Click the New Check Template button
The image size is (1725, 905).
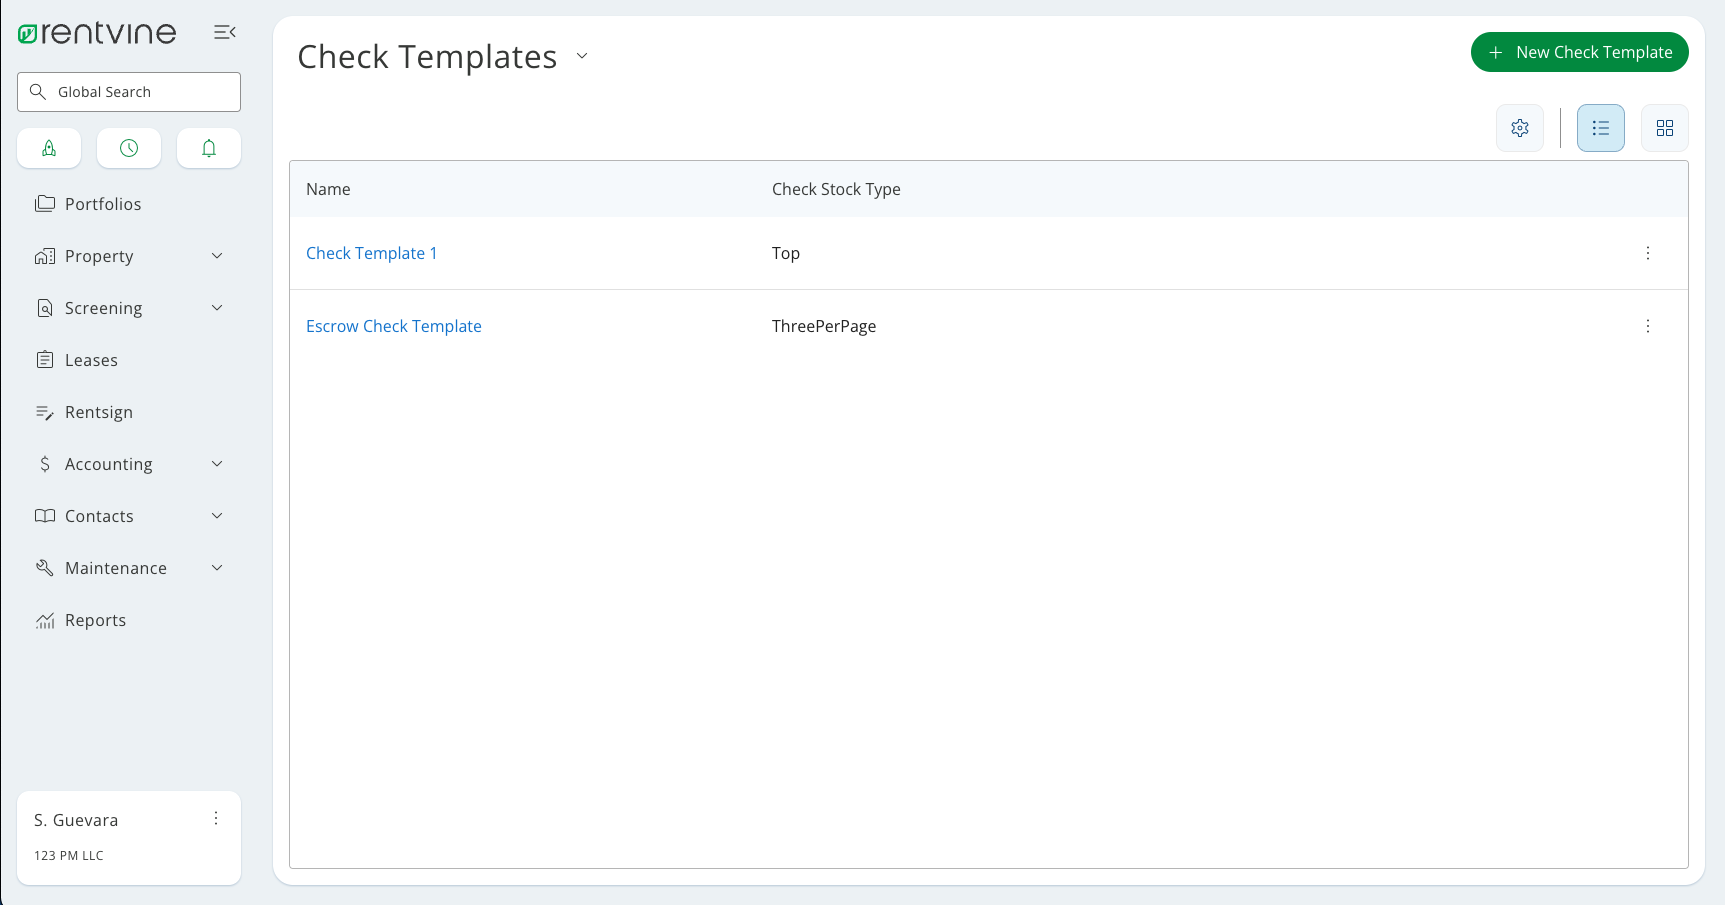(x=1579, y=52)
